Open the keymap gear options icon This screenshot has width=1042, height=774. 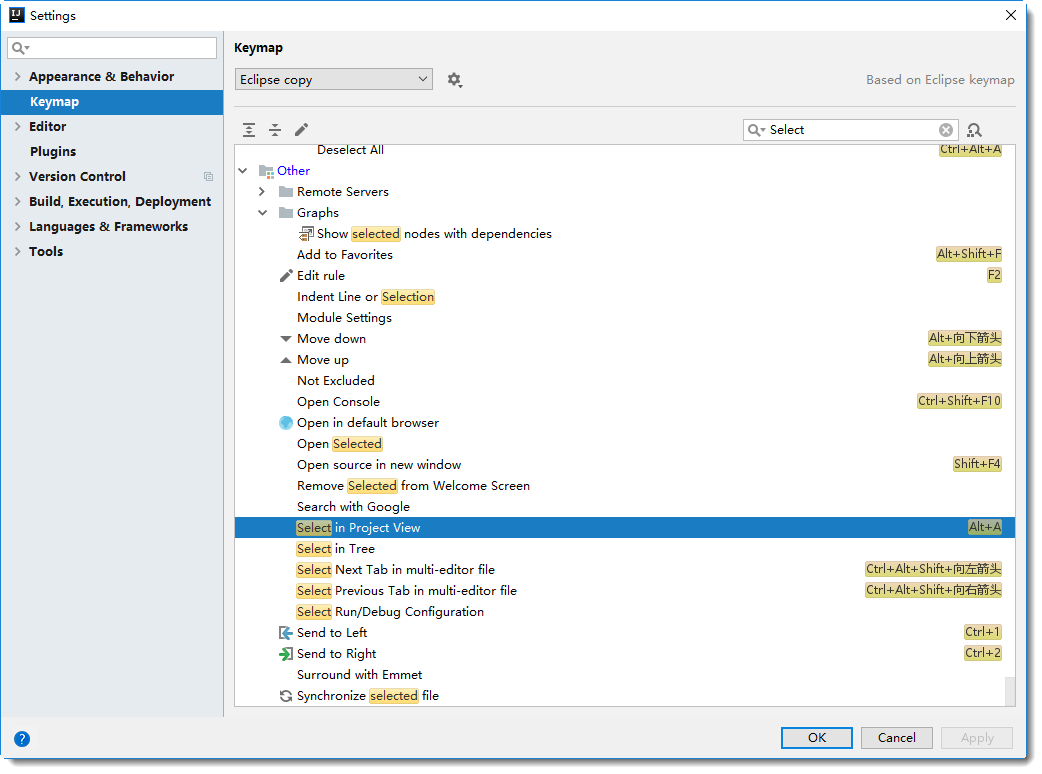click(x=454, y=80)
